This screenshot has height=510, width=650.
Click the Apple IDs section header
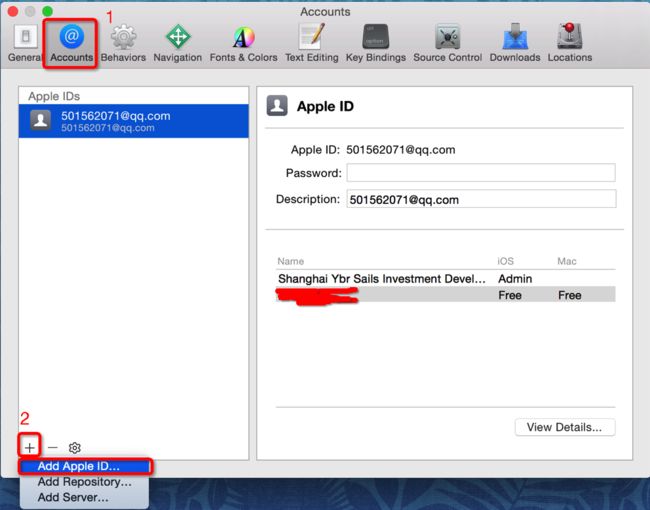tap(54, 96)
